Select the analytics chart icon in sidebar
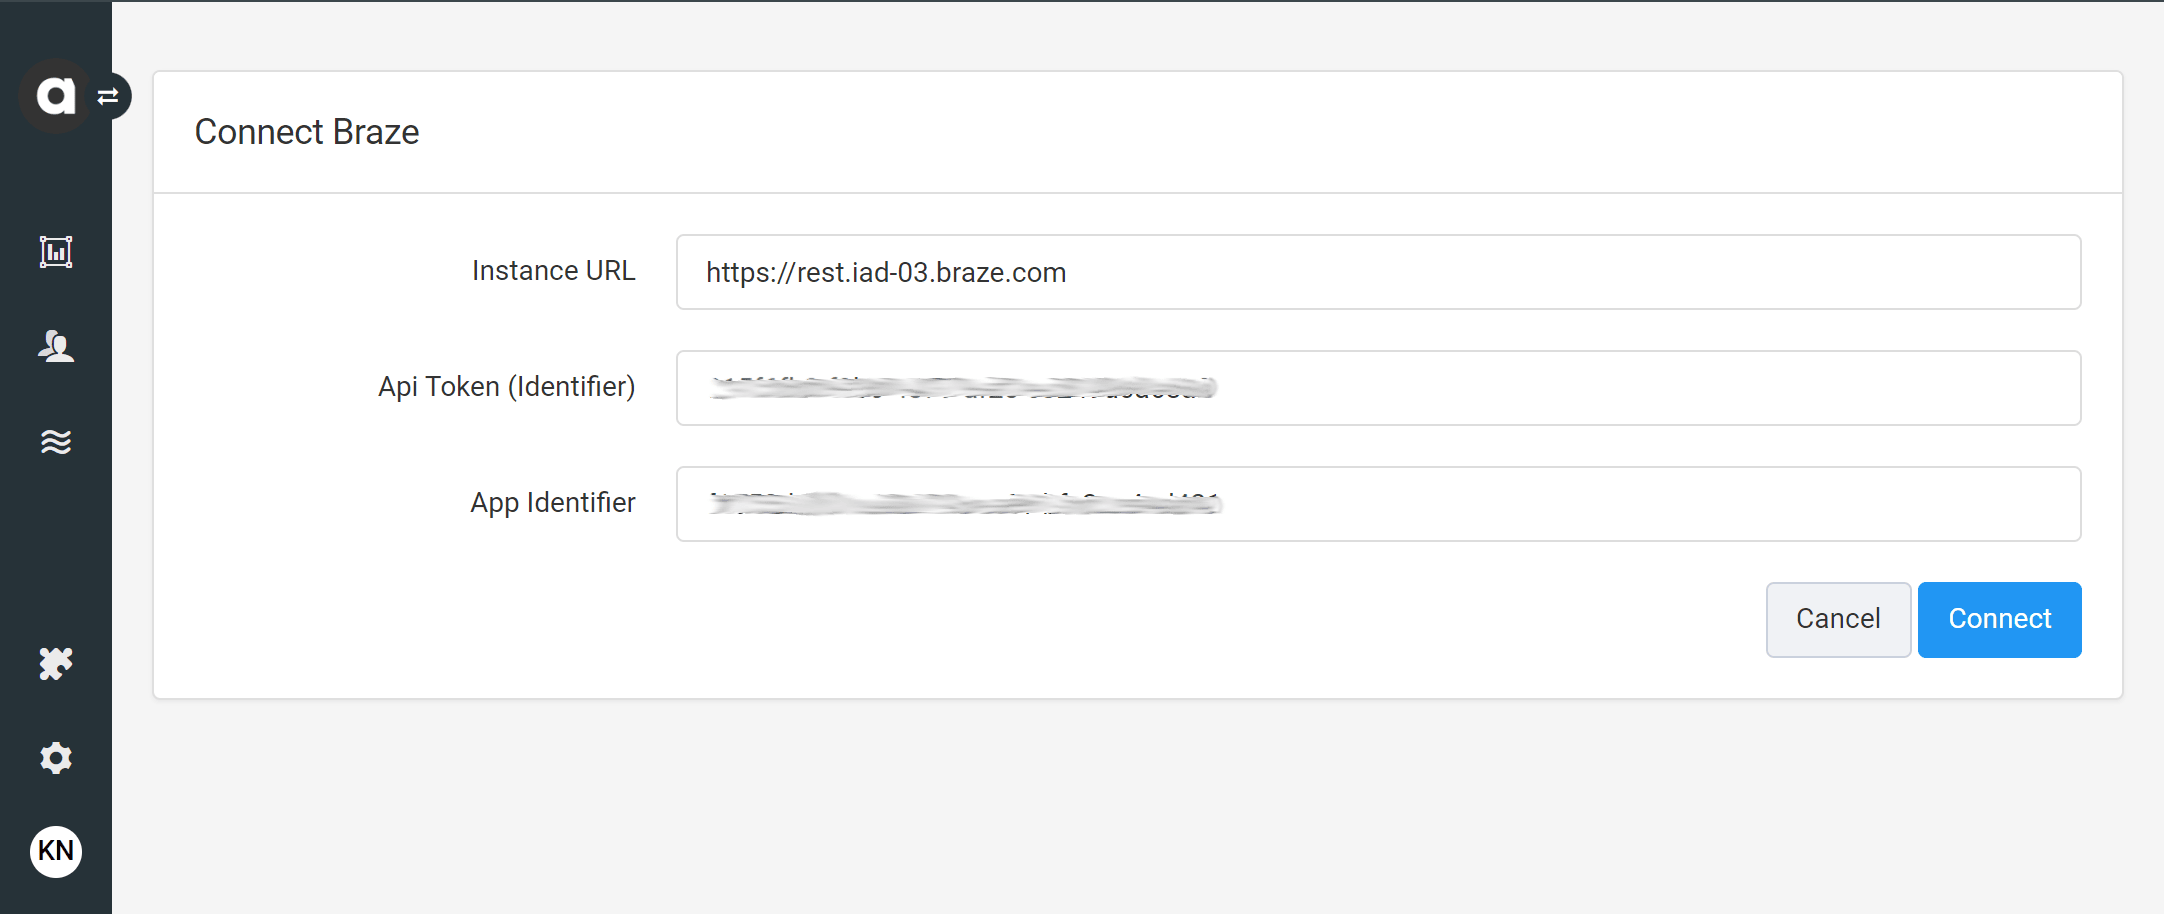2164x914 pixels. (56, 252)
